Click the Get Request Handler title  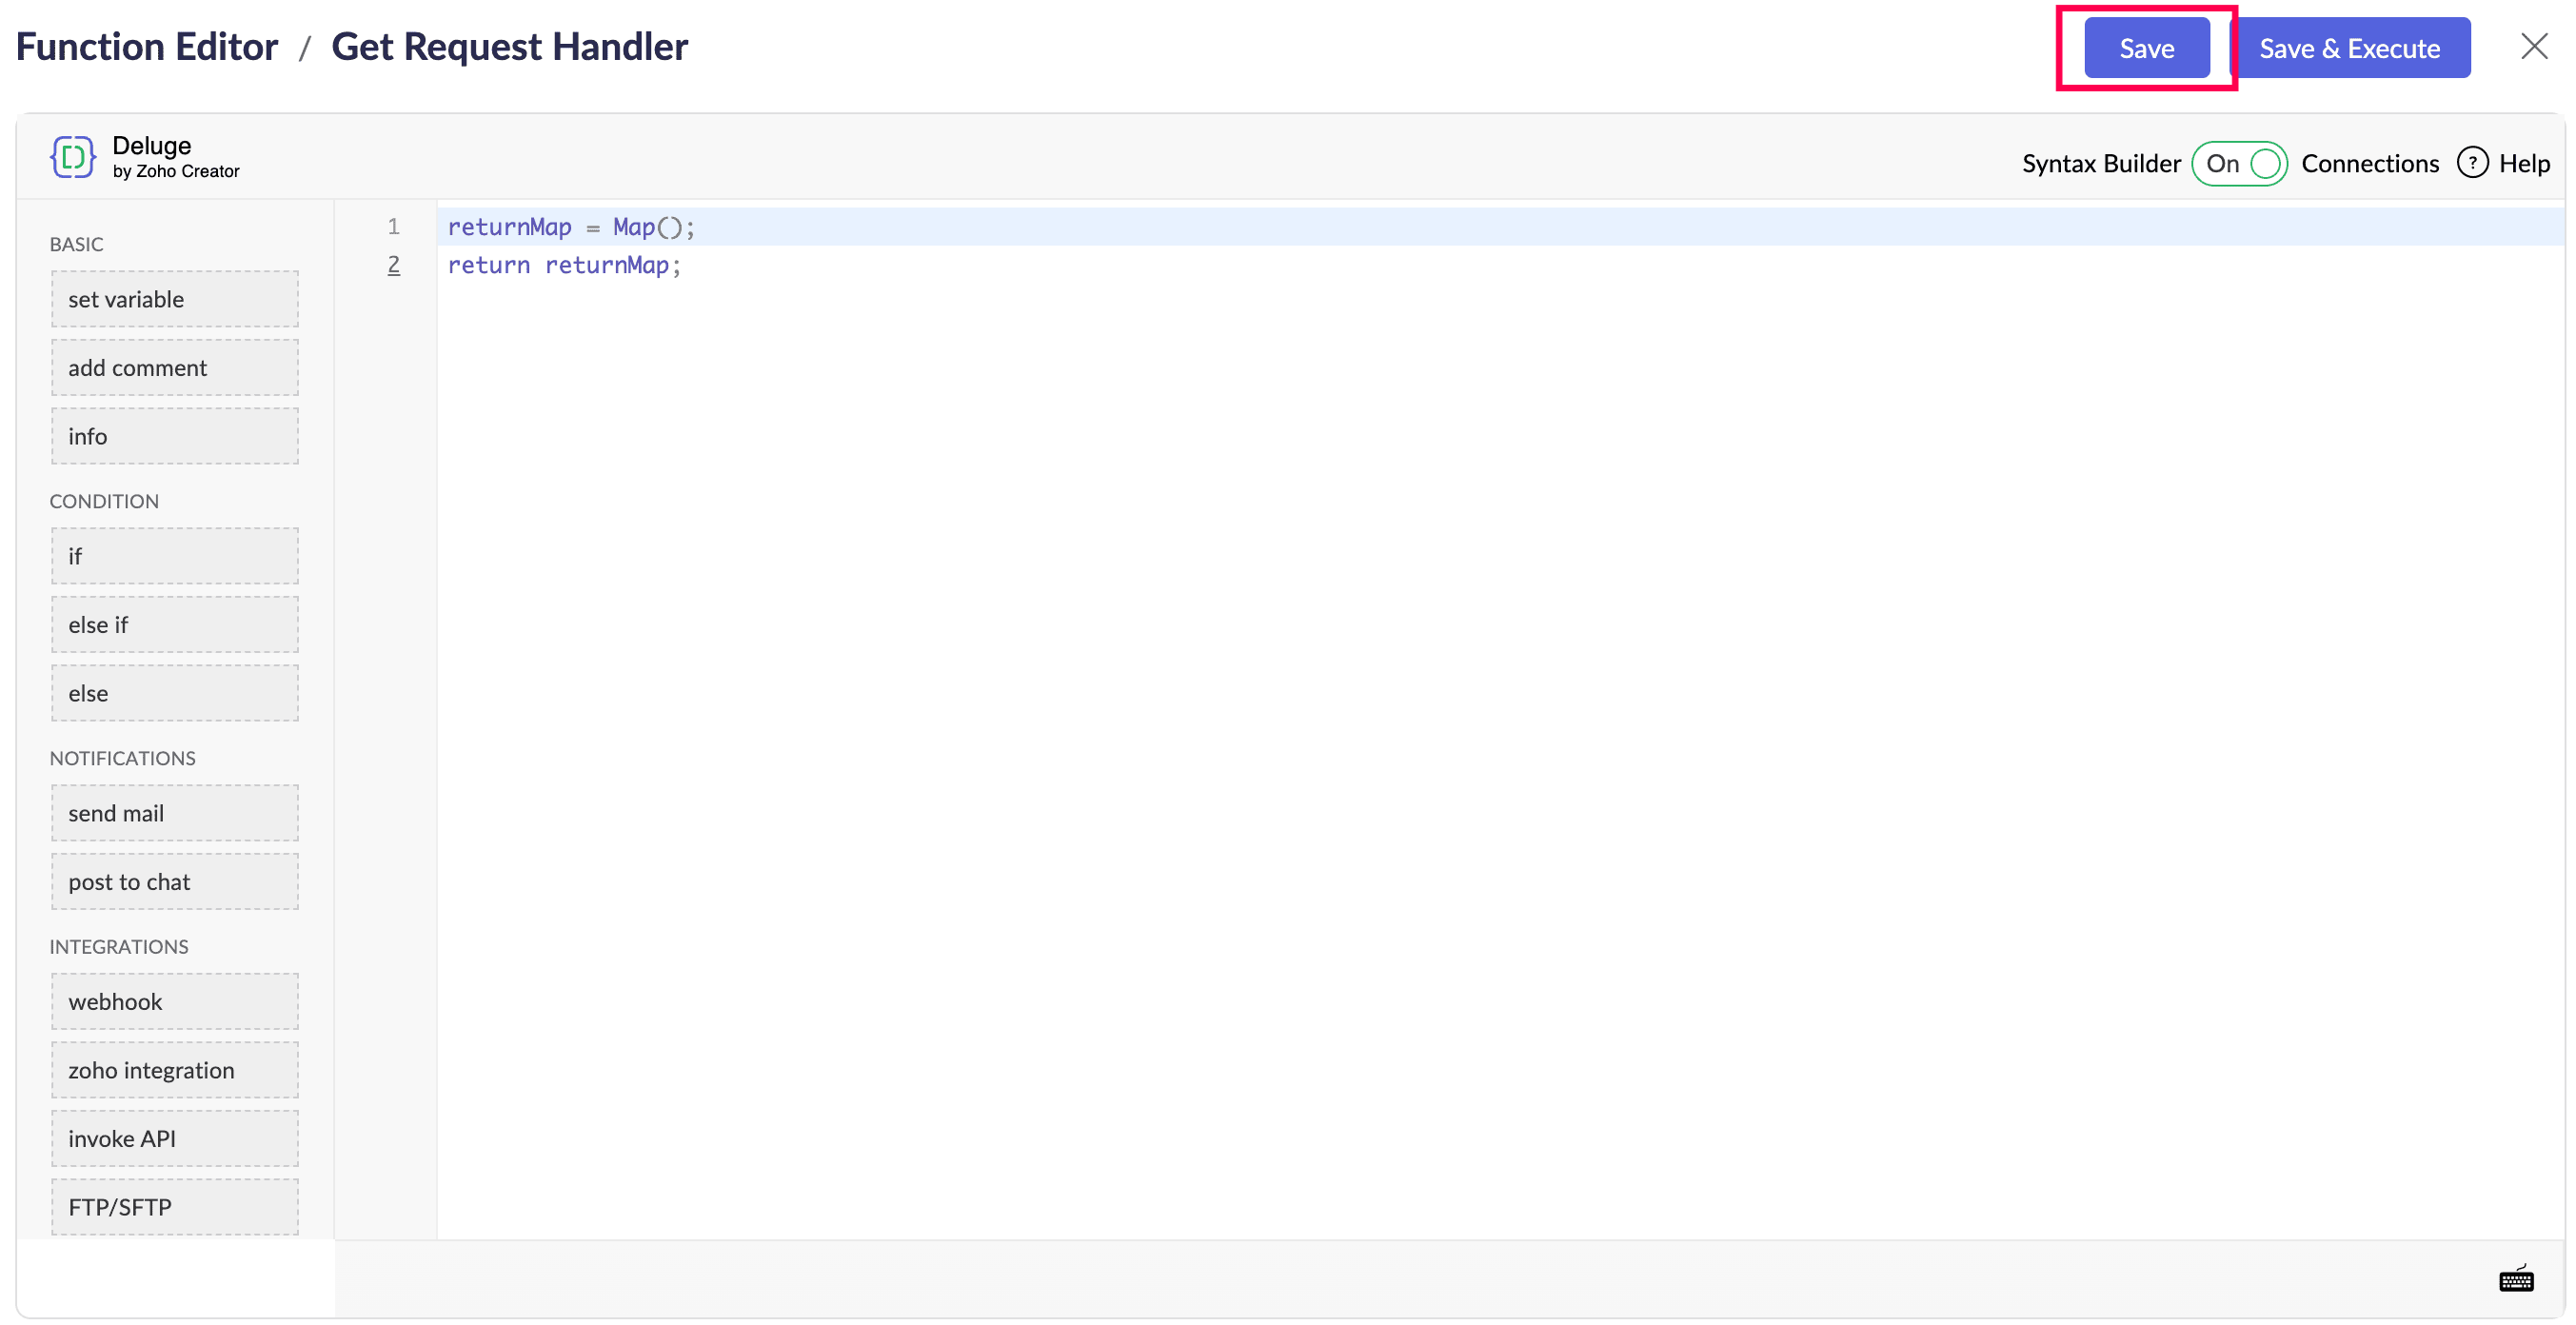click(x=509, y=47)
